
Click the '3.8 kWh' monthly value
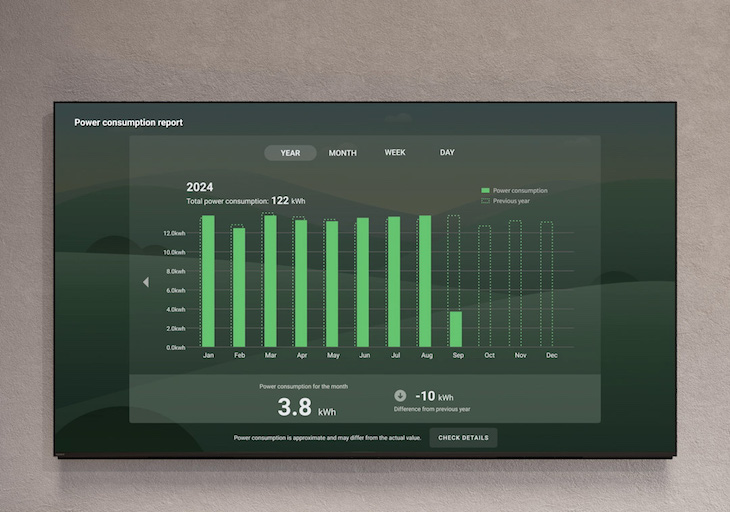307,407
